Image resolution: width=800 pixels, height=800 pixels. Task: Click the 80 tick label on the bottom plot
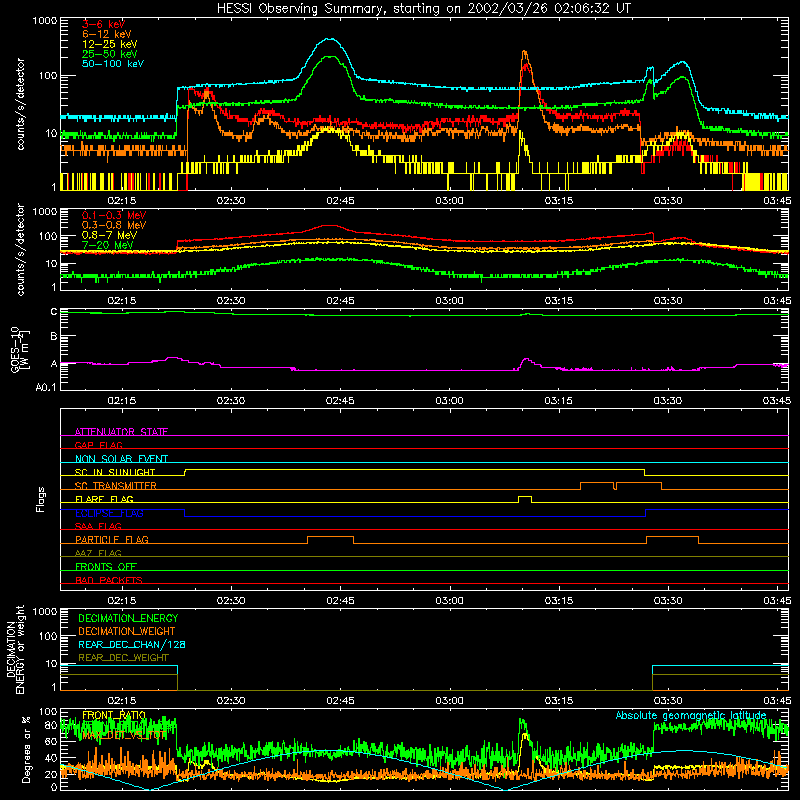click(x=51, y=725)
